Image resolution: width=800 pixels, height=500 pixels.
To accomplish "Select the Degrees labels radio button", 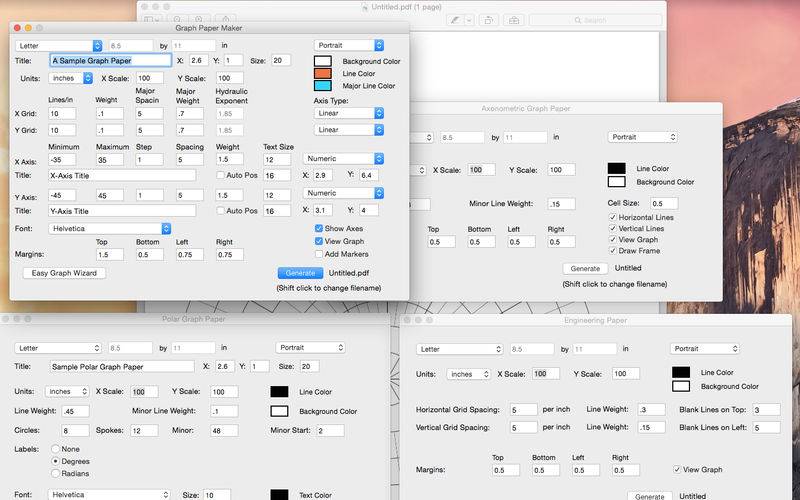I will [x=56, y=461].
